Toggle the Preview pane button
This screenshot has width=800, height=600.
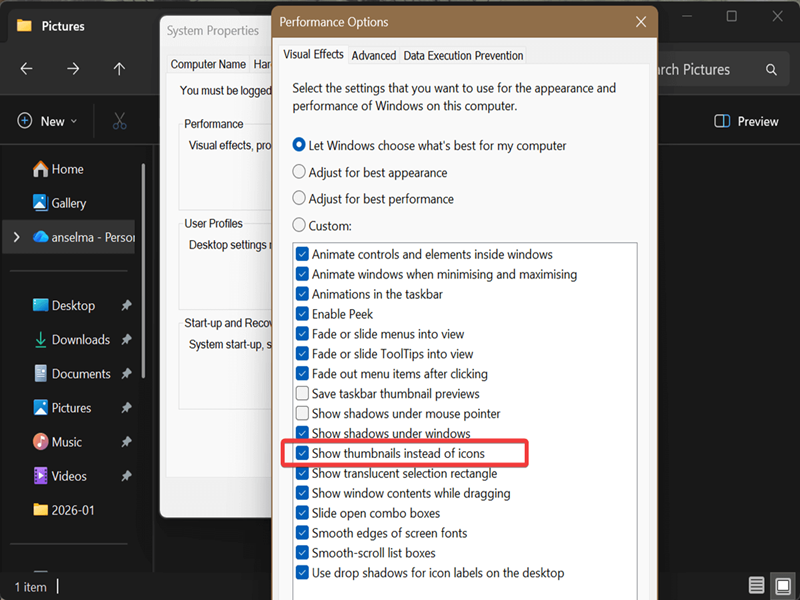coord(746,121)
